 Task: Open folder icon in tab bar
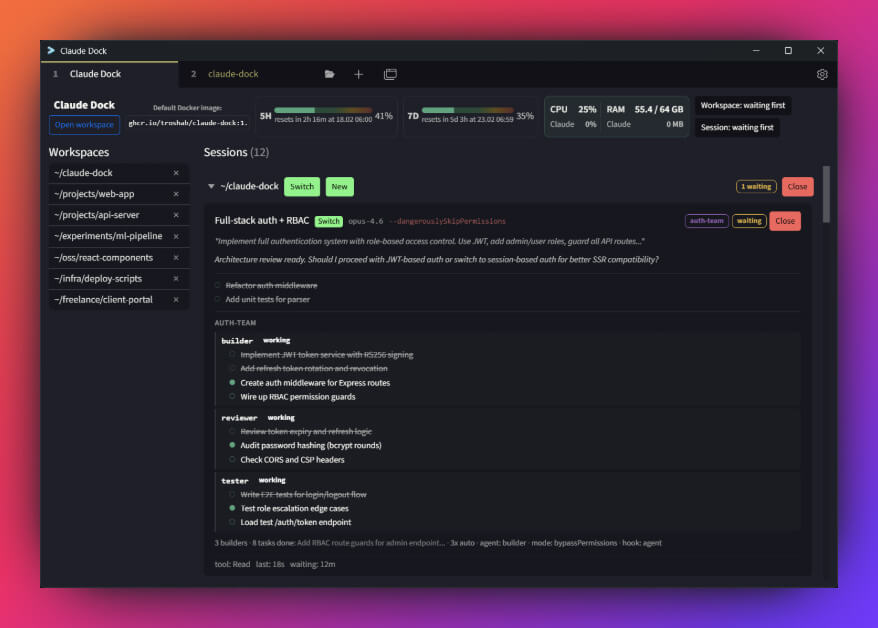[329, 74]
